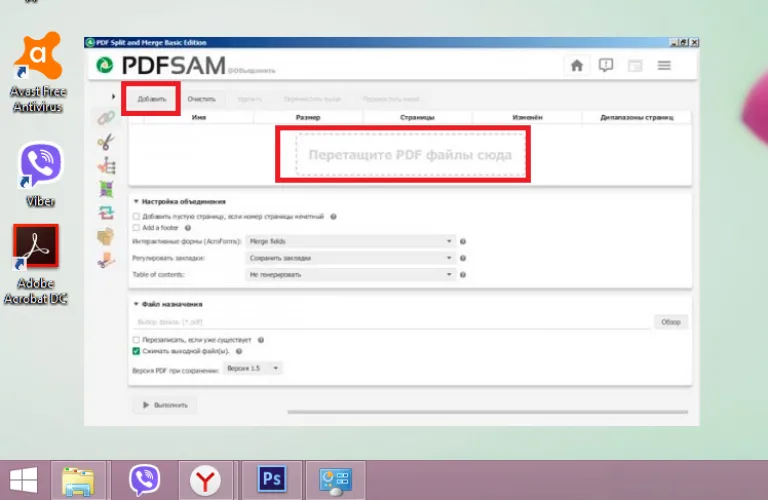
Task: Open Photoshop from the taskbar
Action: (272, 479)
